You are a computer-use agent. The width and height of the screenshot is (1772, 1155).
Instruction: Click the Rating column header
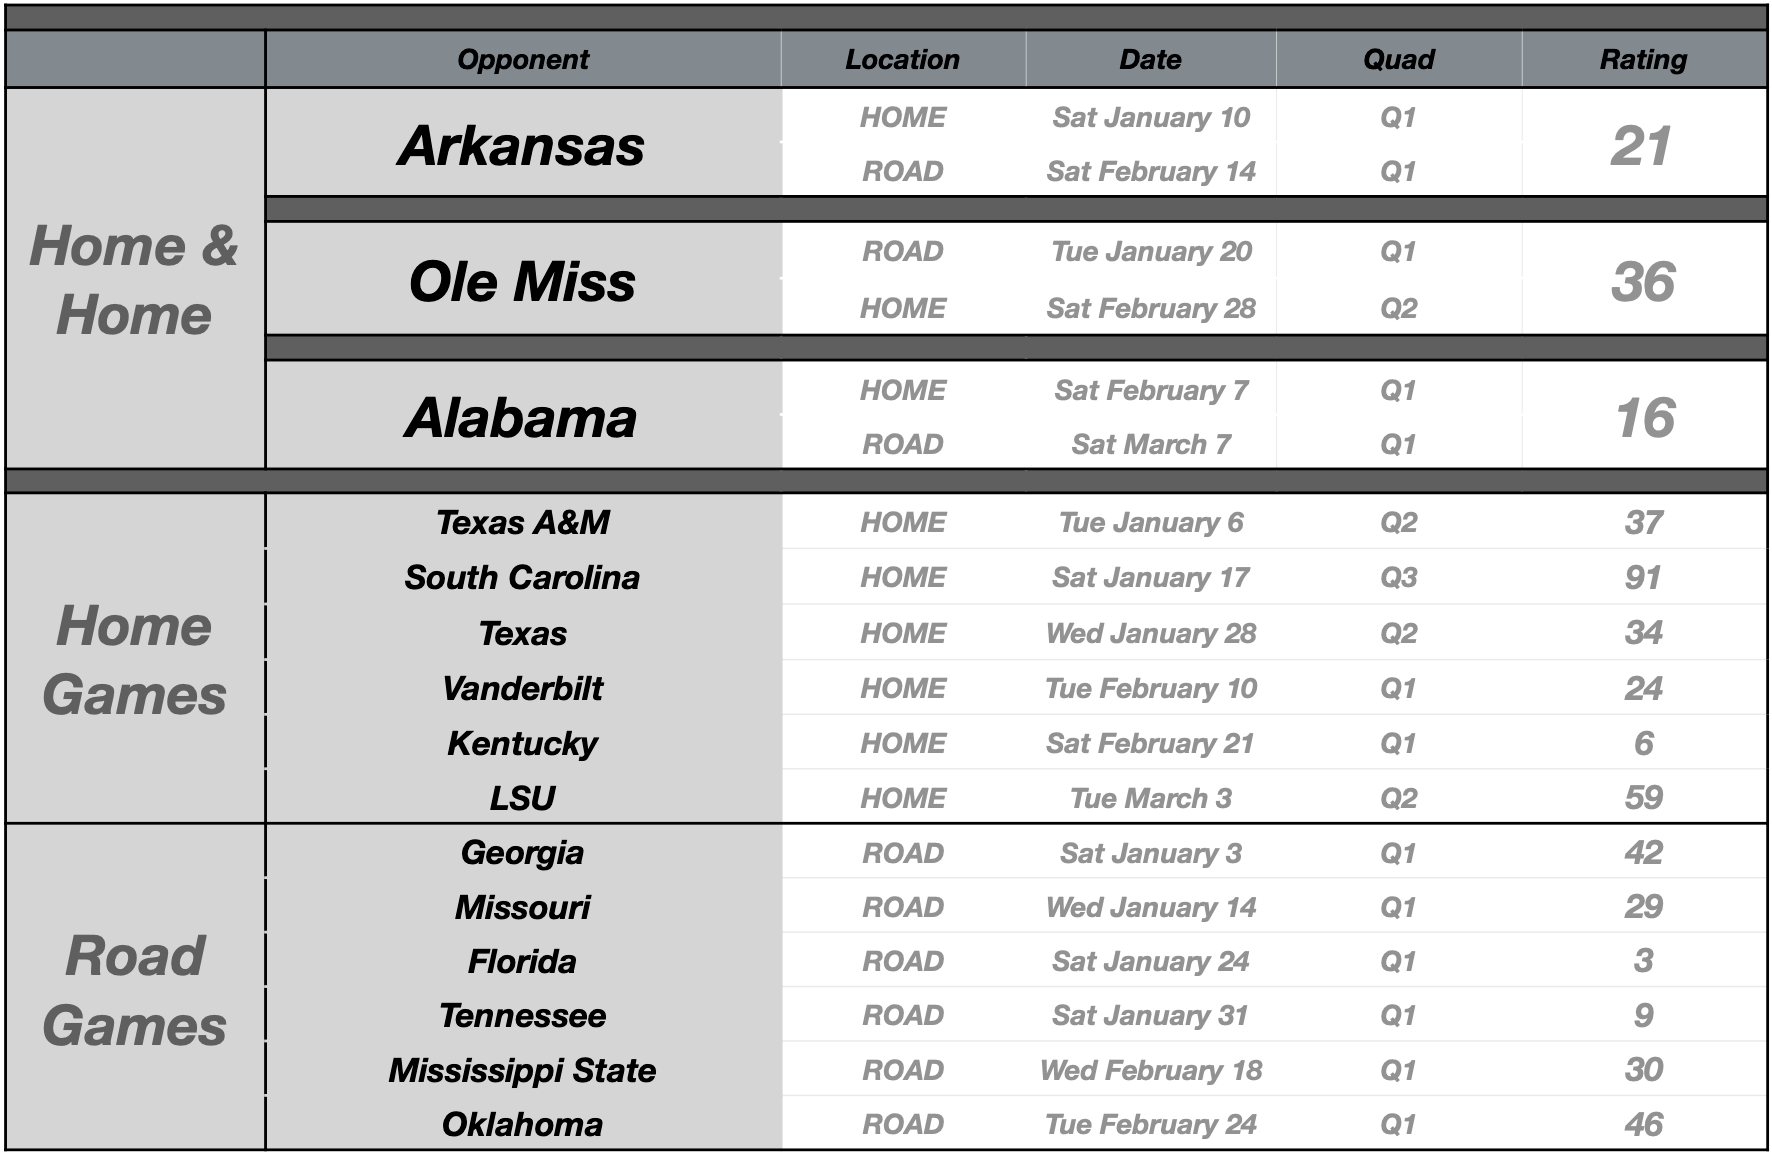tap(1643, 60)
